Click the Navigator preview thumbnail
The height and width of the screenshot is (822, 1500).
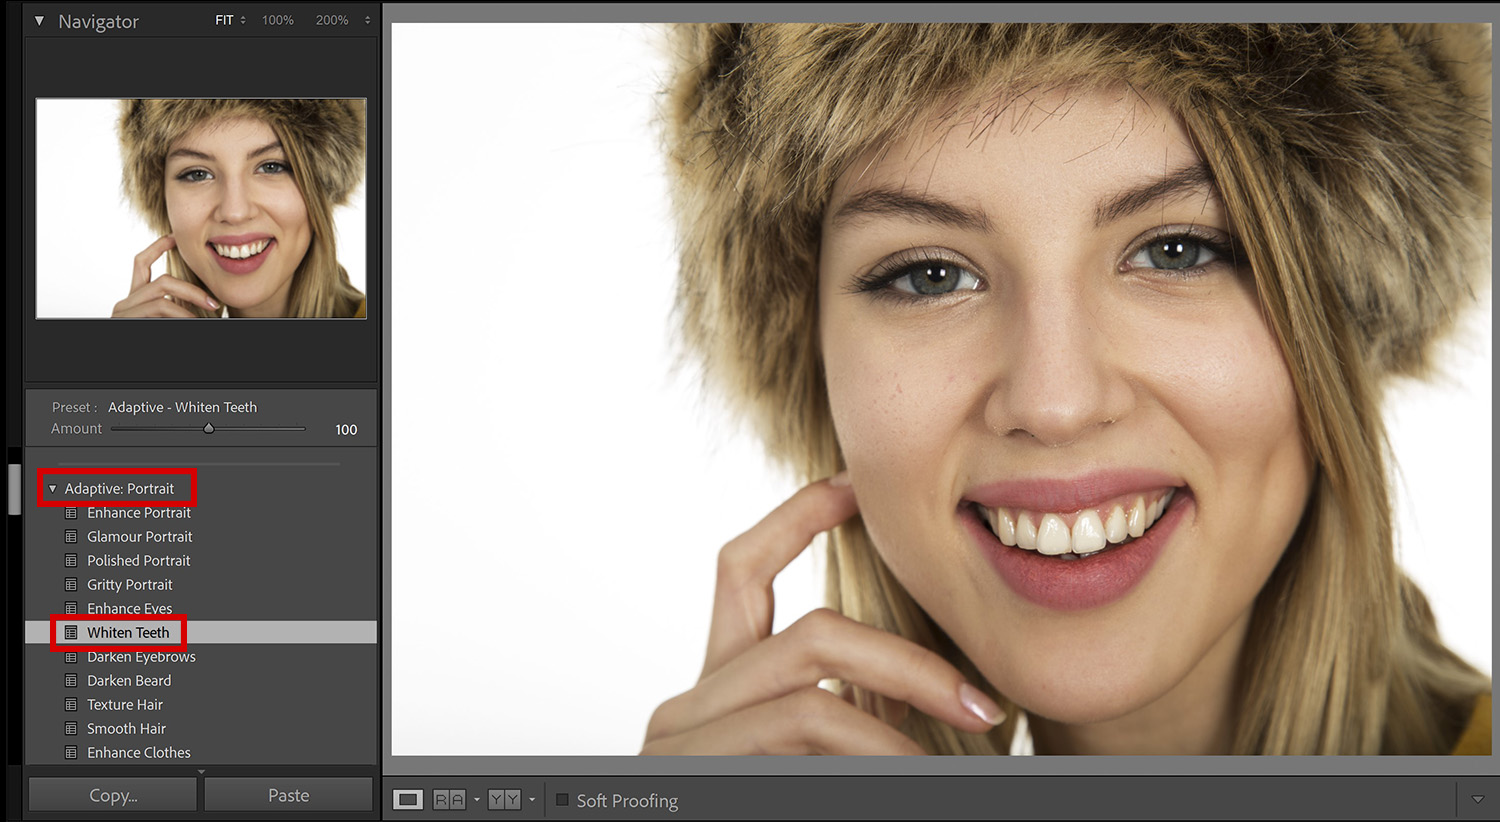pos(200,208)
